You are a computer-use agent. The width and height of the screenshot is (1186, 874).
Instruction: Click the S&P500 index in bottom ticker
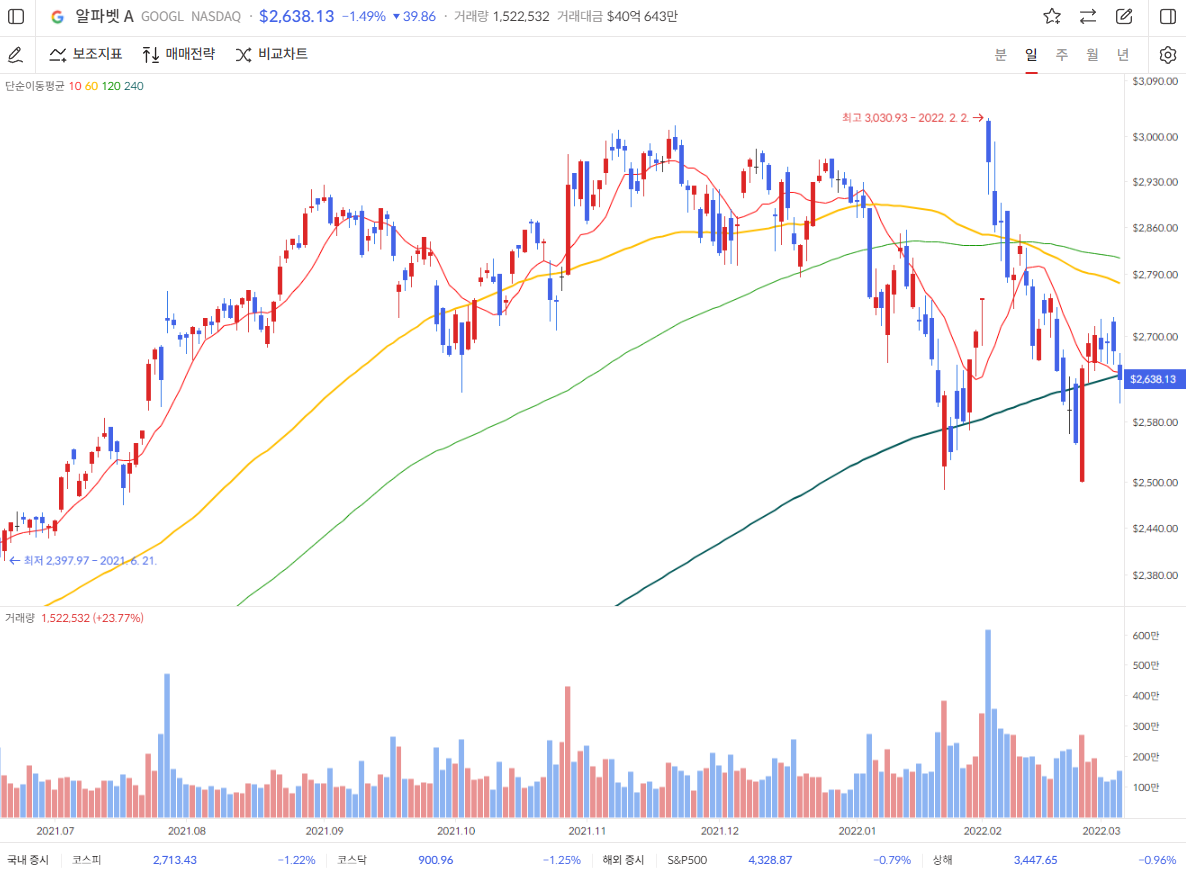tap(690, 859)
